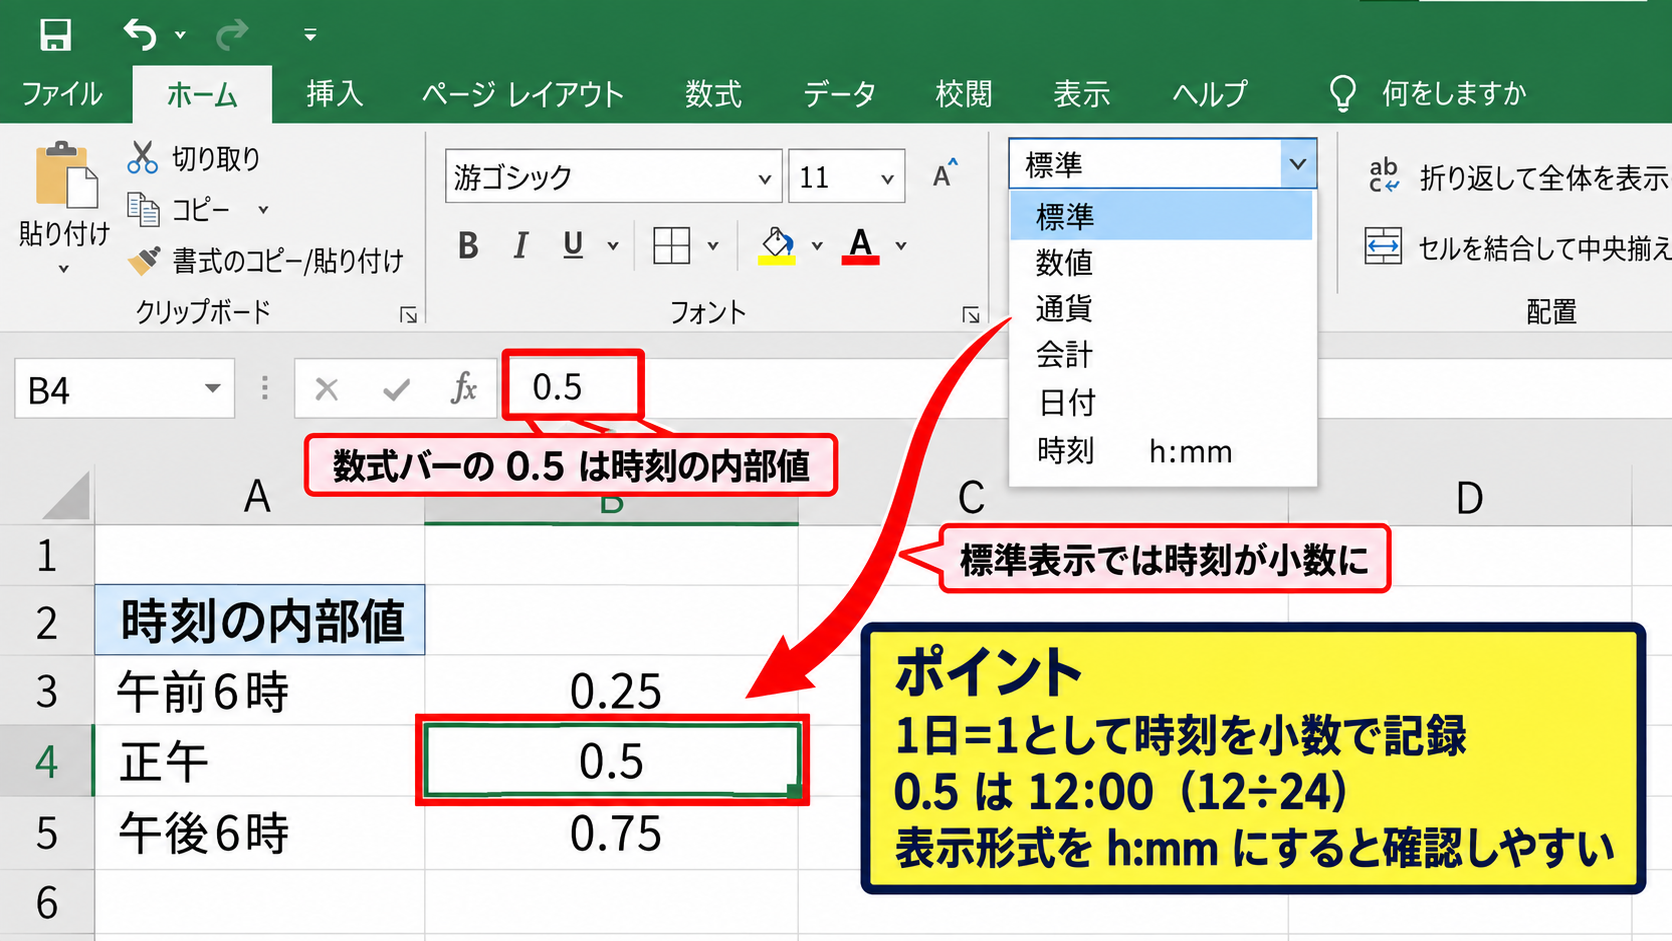The height and width of the screenshot is (941, 1672).
Task: Click the Save icon in quick access toolbar
Action: (55, 35)
